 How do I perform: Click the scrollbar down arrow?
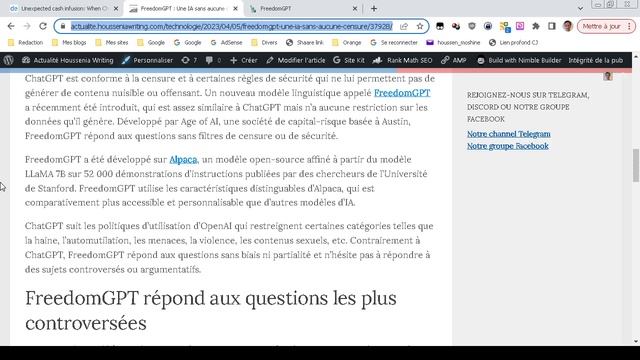tap(636, 342)
